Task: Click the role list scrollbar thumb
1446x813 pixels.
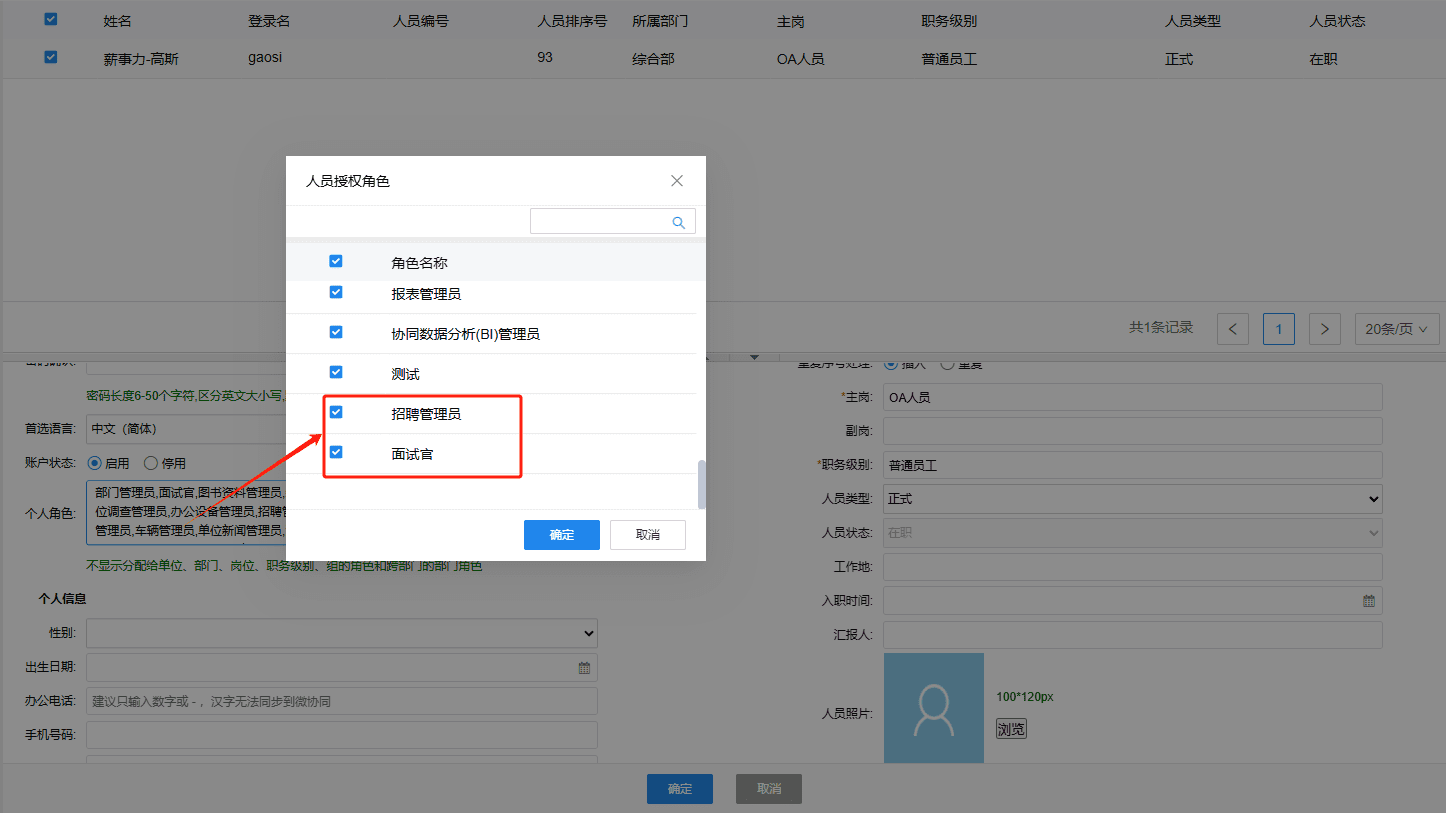Action: pos(702,485)
